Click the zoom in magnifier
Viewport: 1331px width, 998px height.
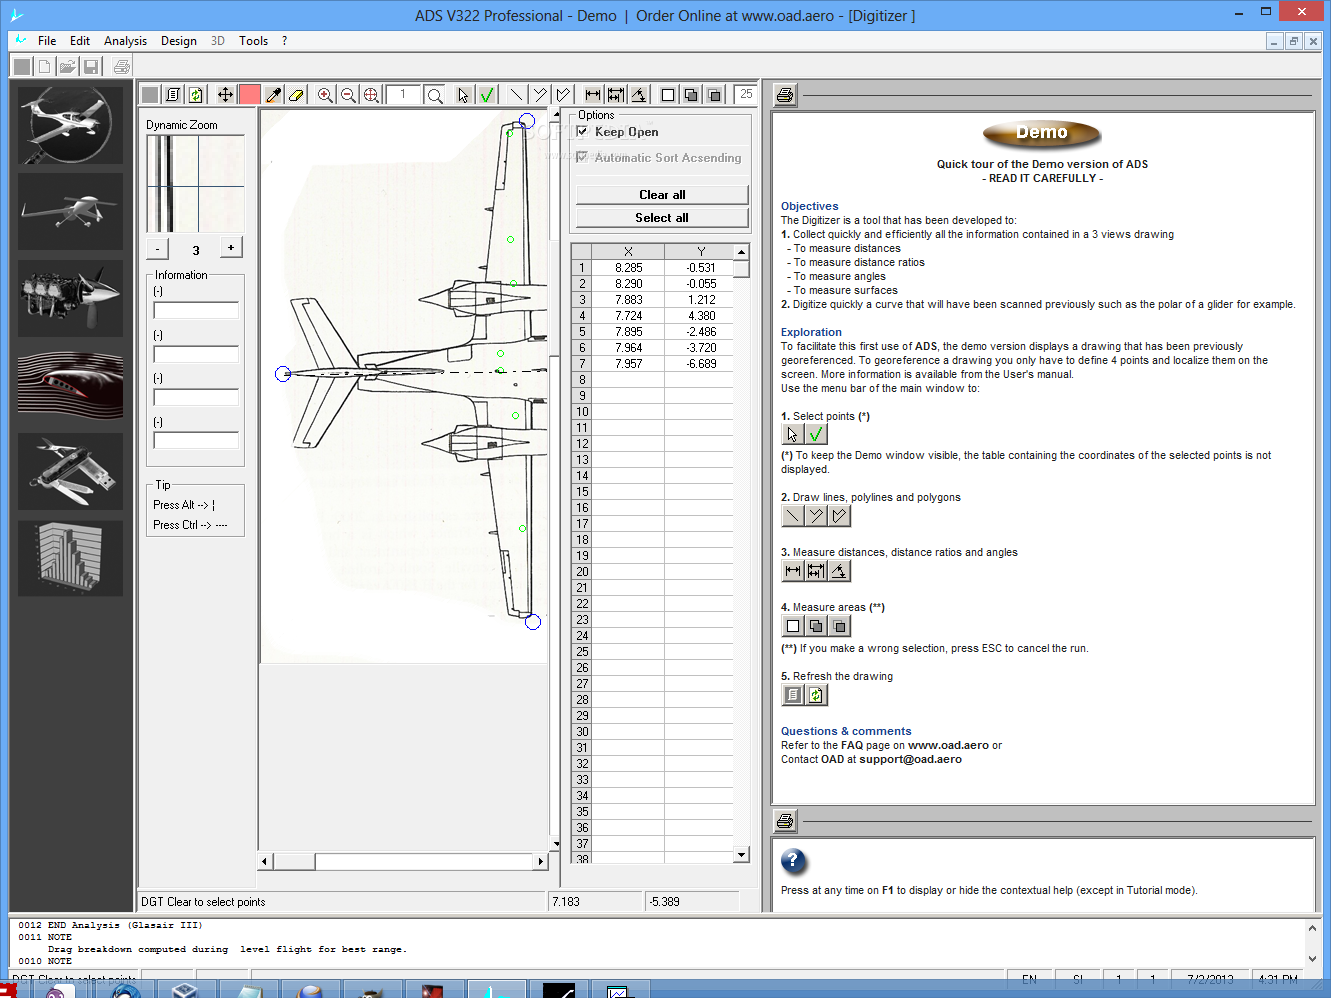point(325,95)
